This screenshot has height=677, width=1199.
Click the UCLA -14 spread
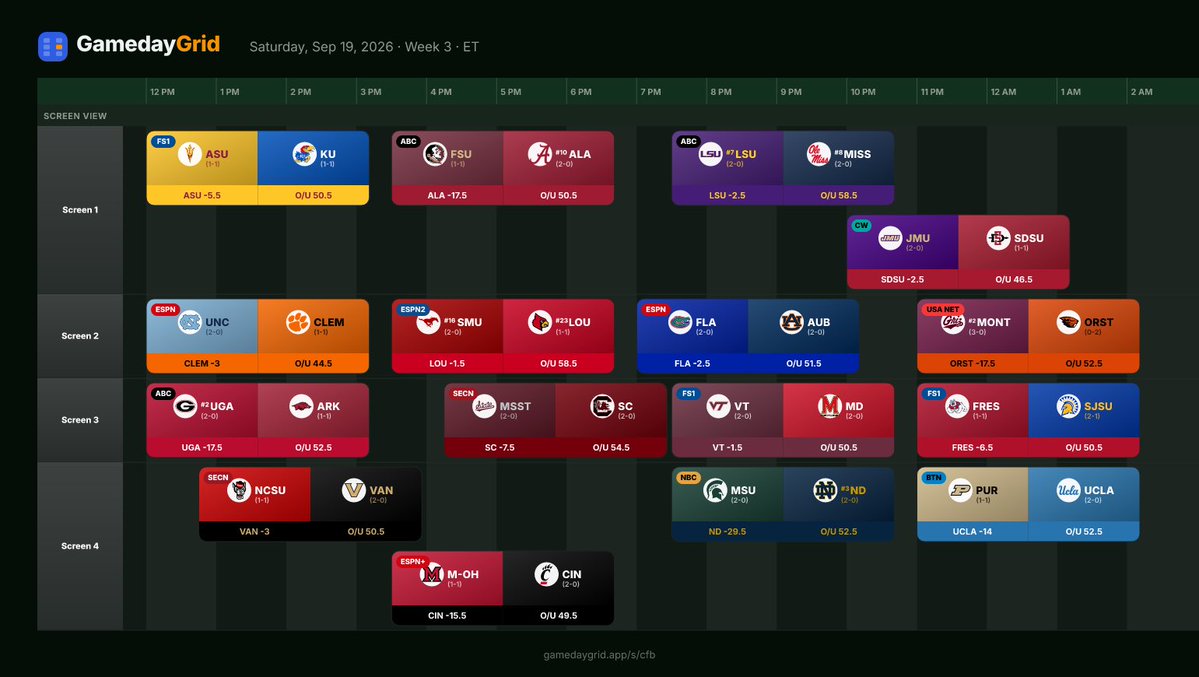[973, 532]
